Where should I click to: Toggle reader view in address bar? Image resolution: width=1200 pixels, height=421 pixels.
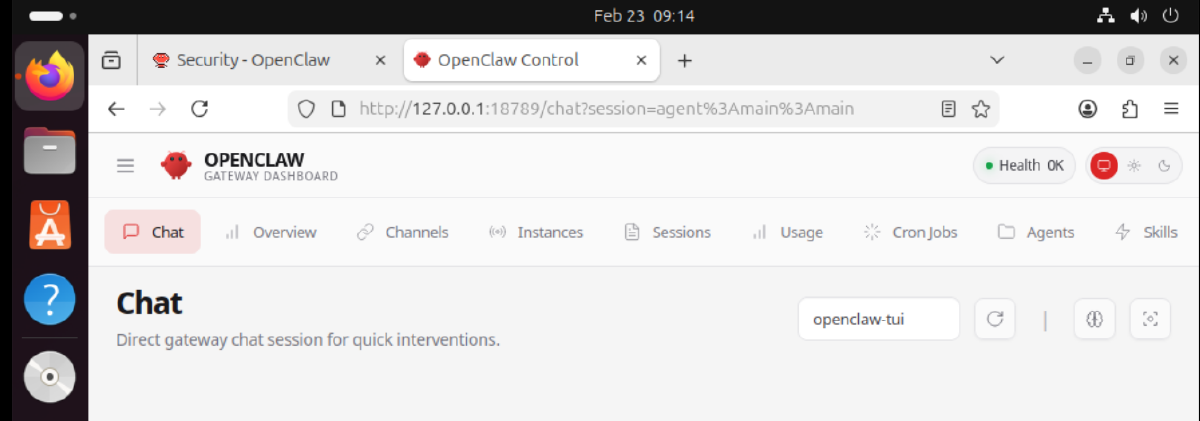(949, 108)
